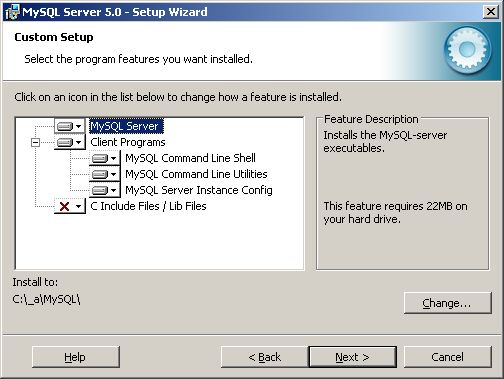
Task: Click the Change... install path button
Action: [x=448, y=303]
